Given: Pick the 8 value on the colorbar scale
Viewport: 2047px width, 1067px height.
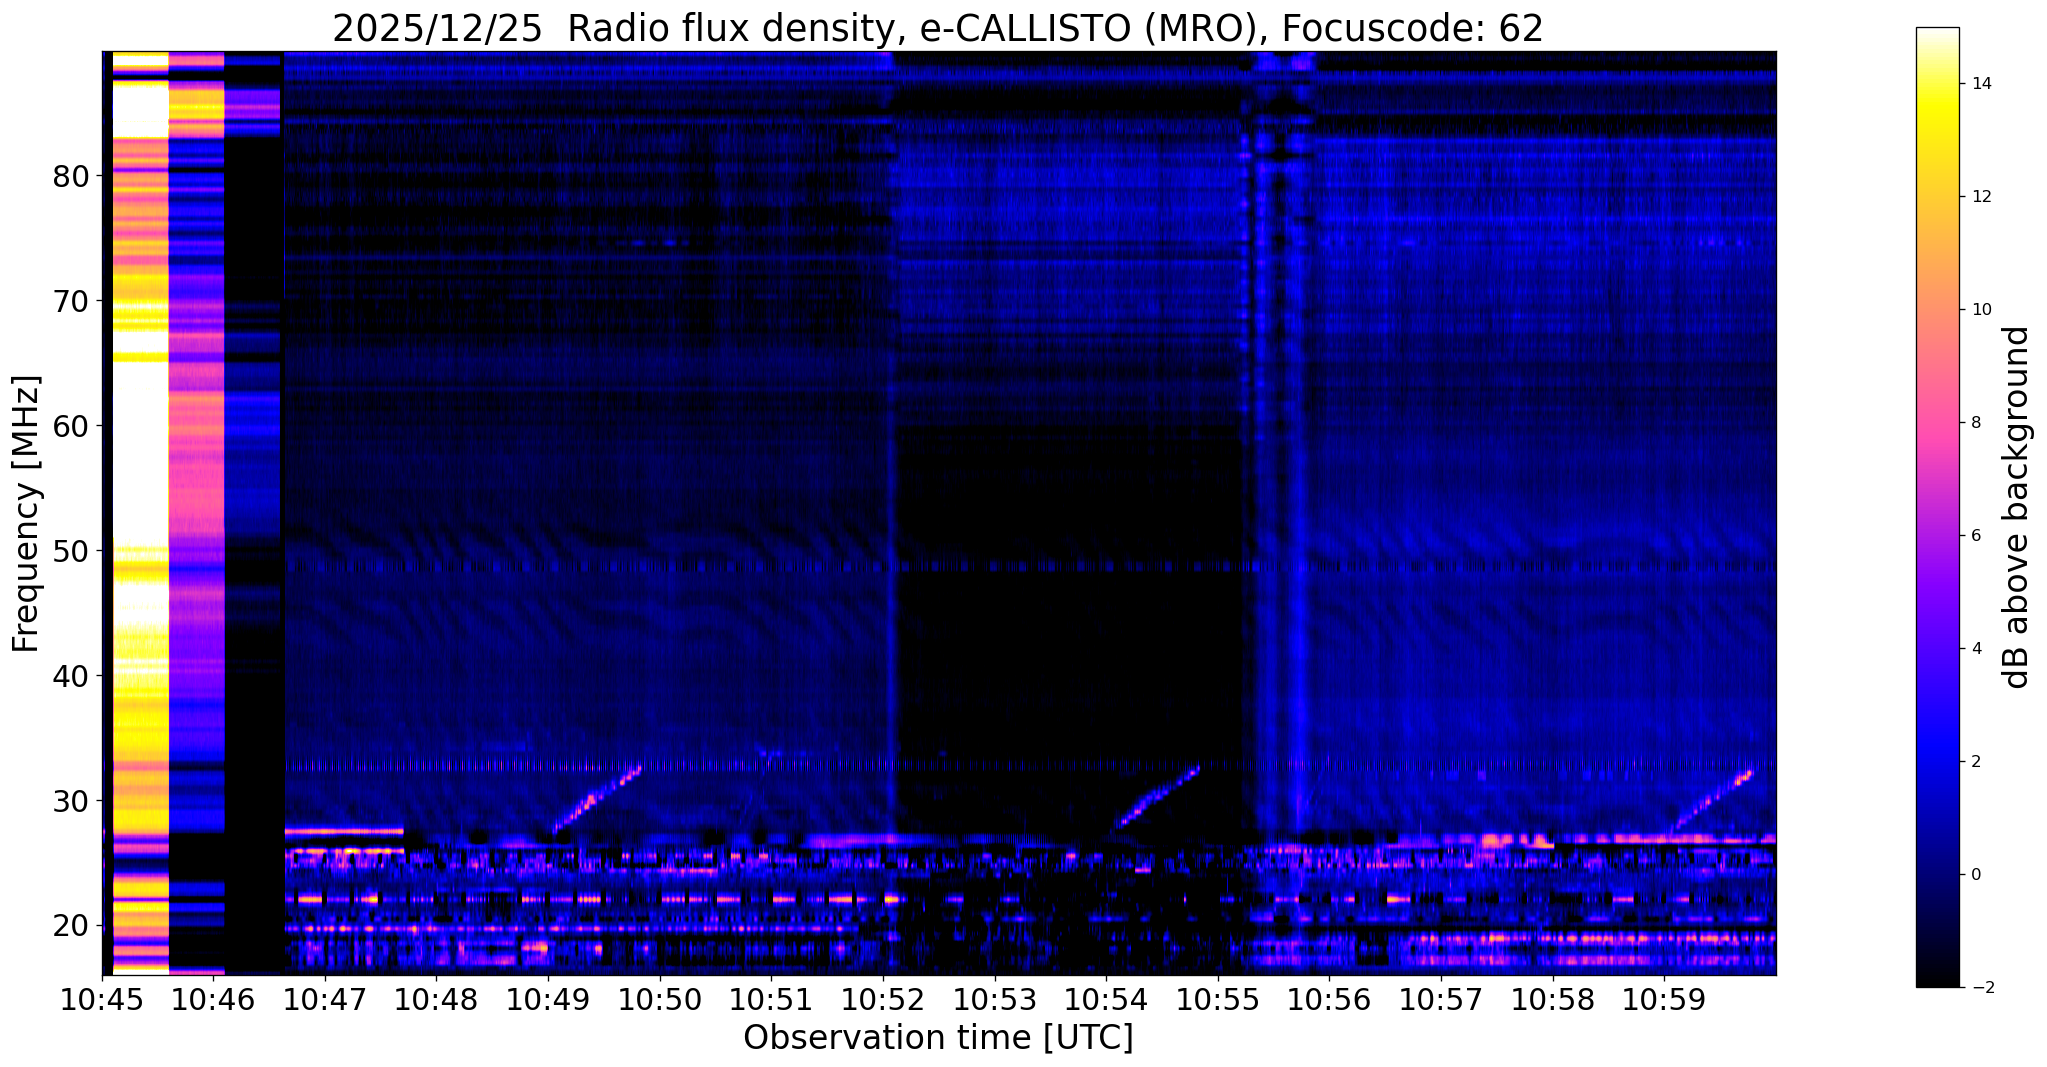Looking at the screenshot, I should coord(1976,423).
